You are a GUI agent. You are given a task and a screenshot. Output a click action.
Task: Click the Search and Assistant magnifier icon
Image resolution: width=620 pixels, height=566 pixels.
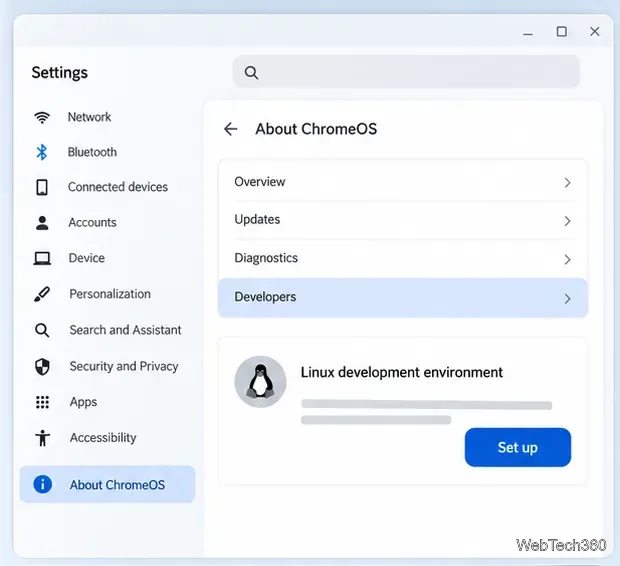click(42, 330)
